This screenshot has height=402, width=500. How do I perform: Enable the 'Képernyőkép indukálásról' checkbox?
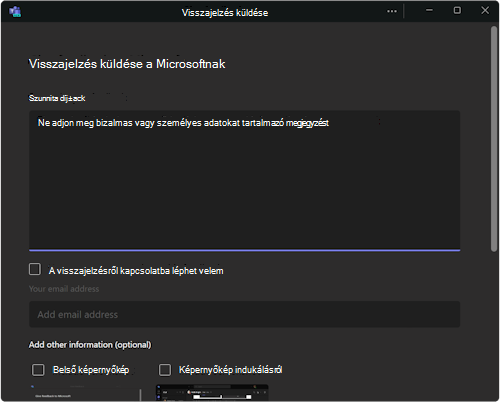tap(165, 370)
